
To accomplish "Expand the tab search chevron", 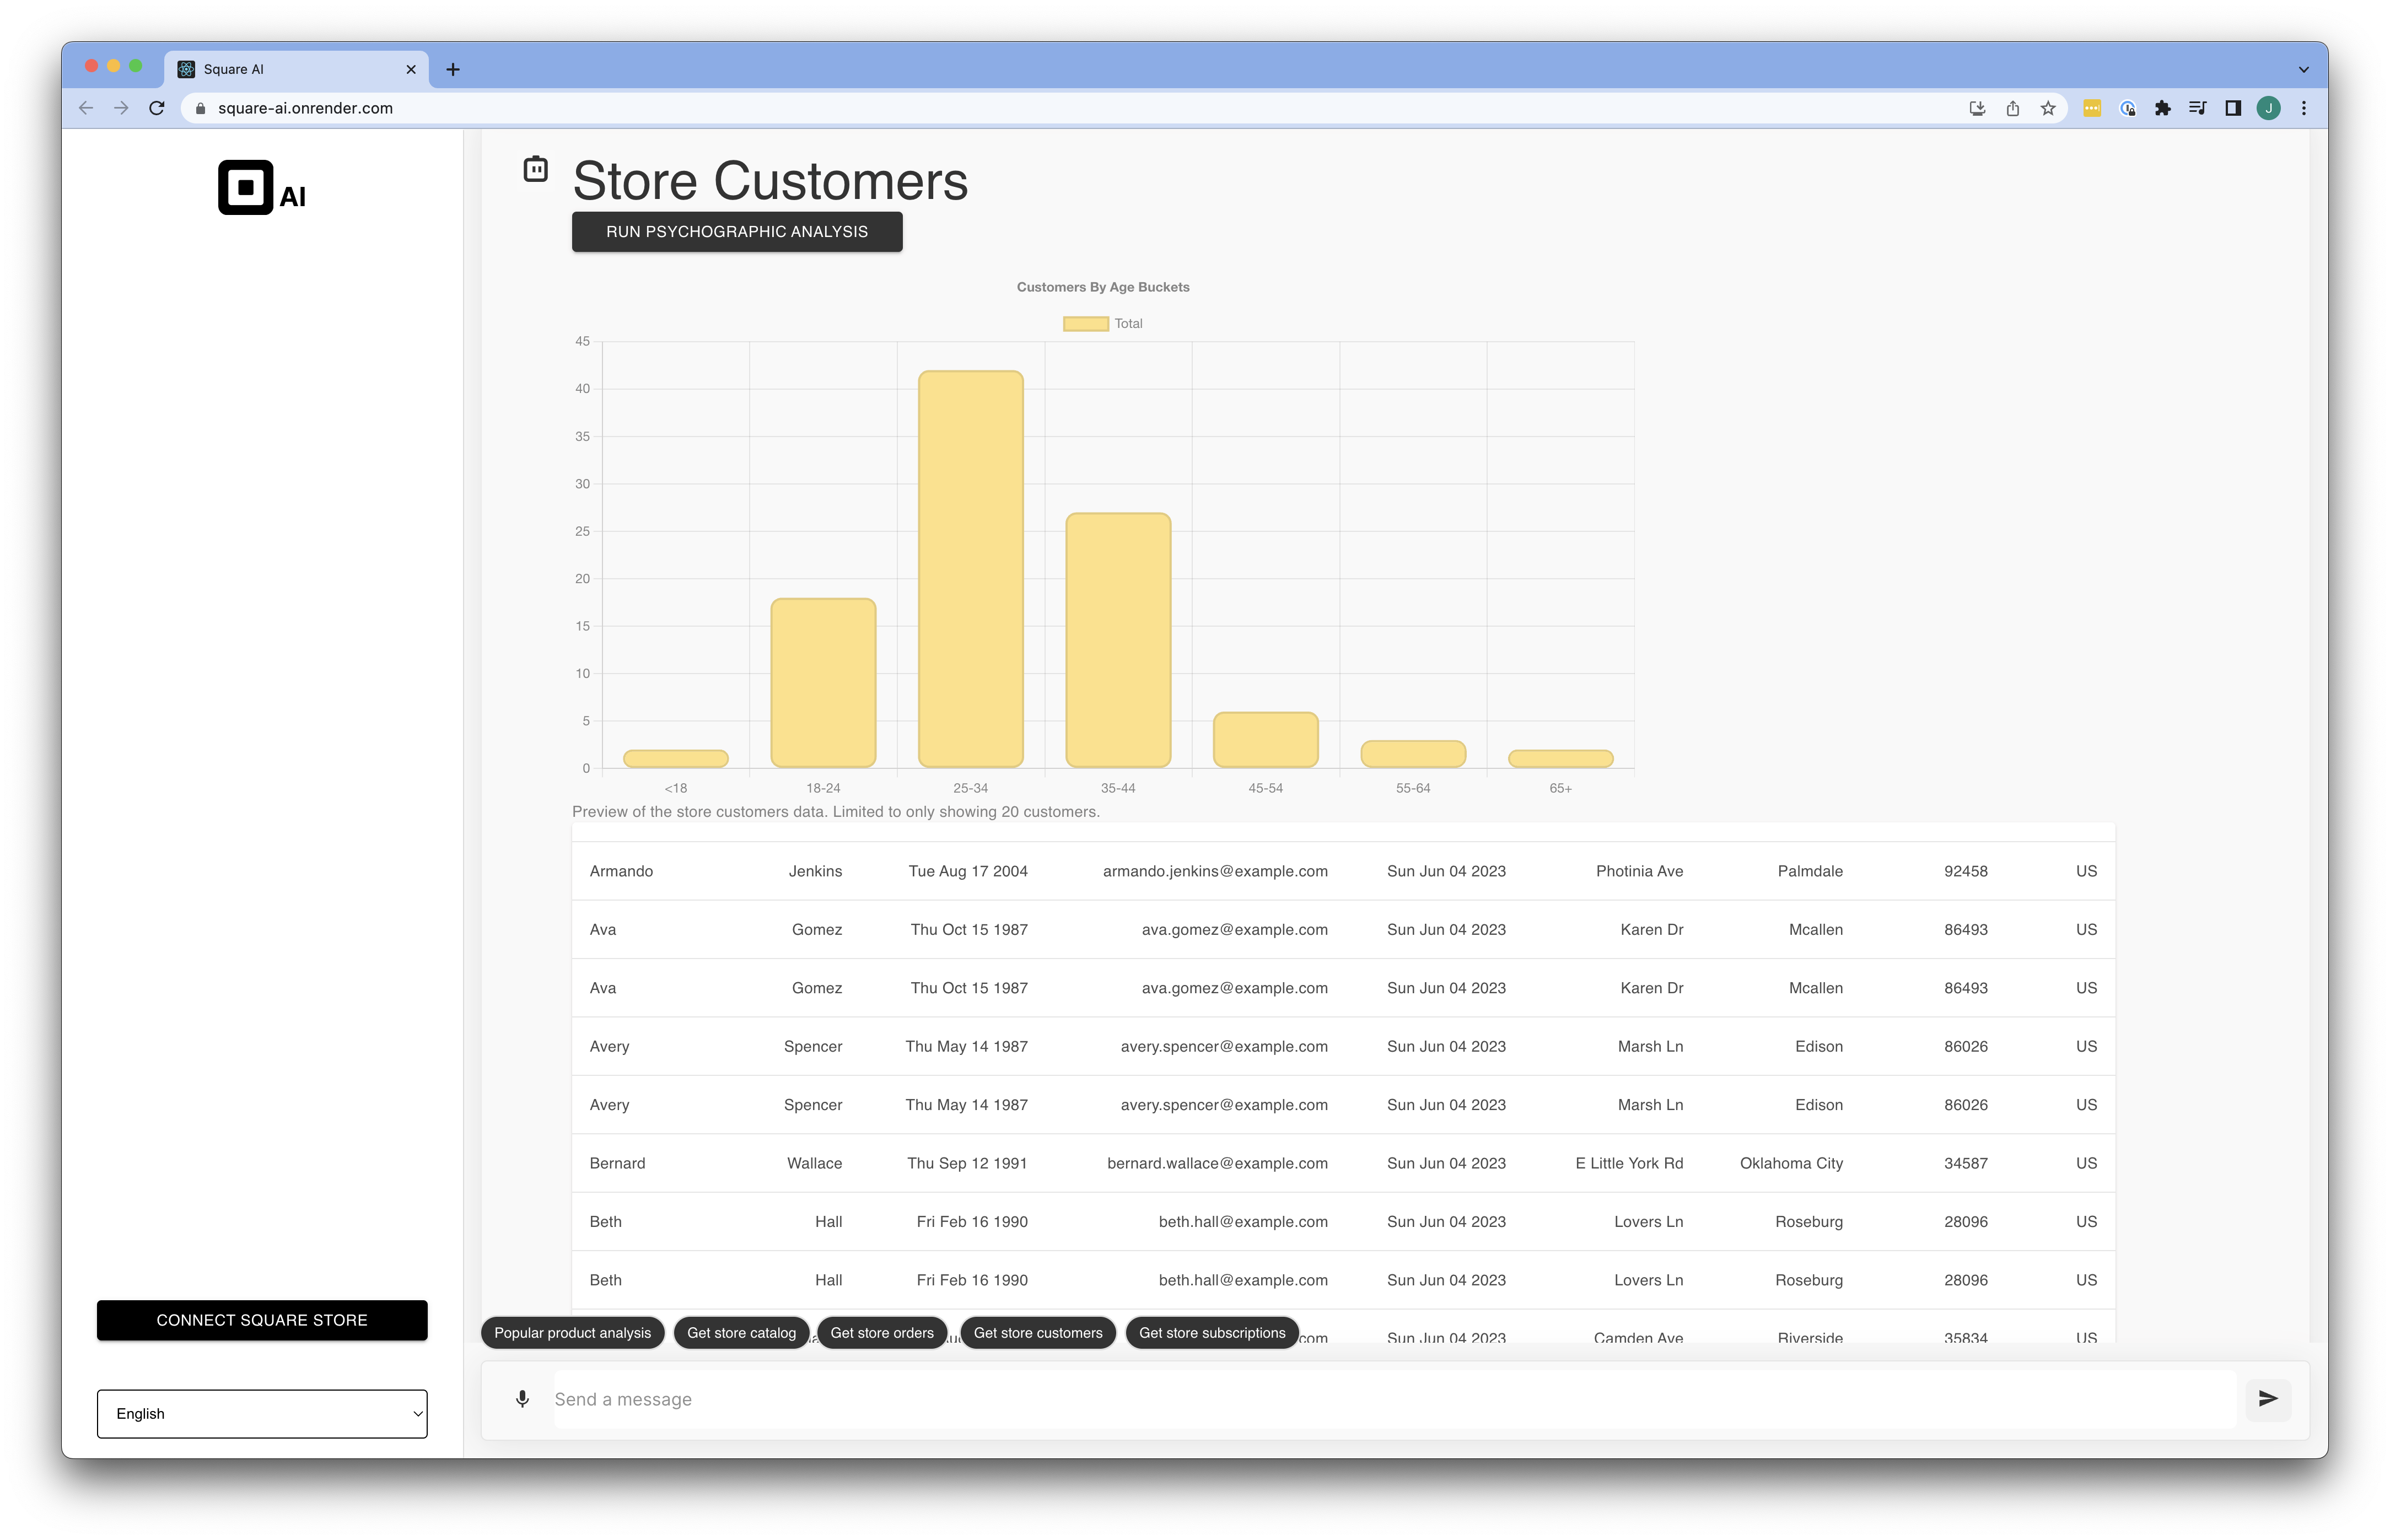I will pyautogui.click(x=2304, y=70).
